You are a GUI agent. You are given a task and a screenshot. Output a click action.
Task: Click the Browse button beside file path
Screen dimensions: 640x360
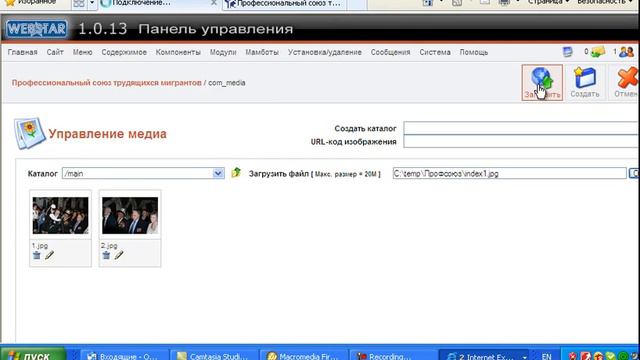click(x=634, y=173)
